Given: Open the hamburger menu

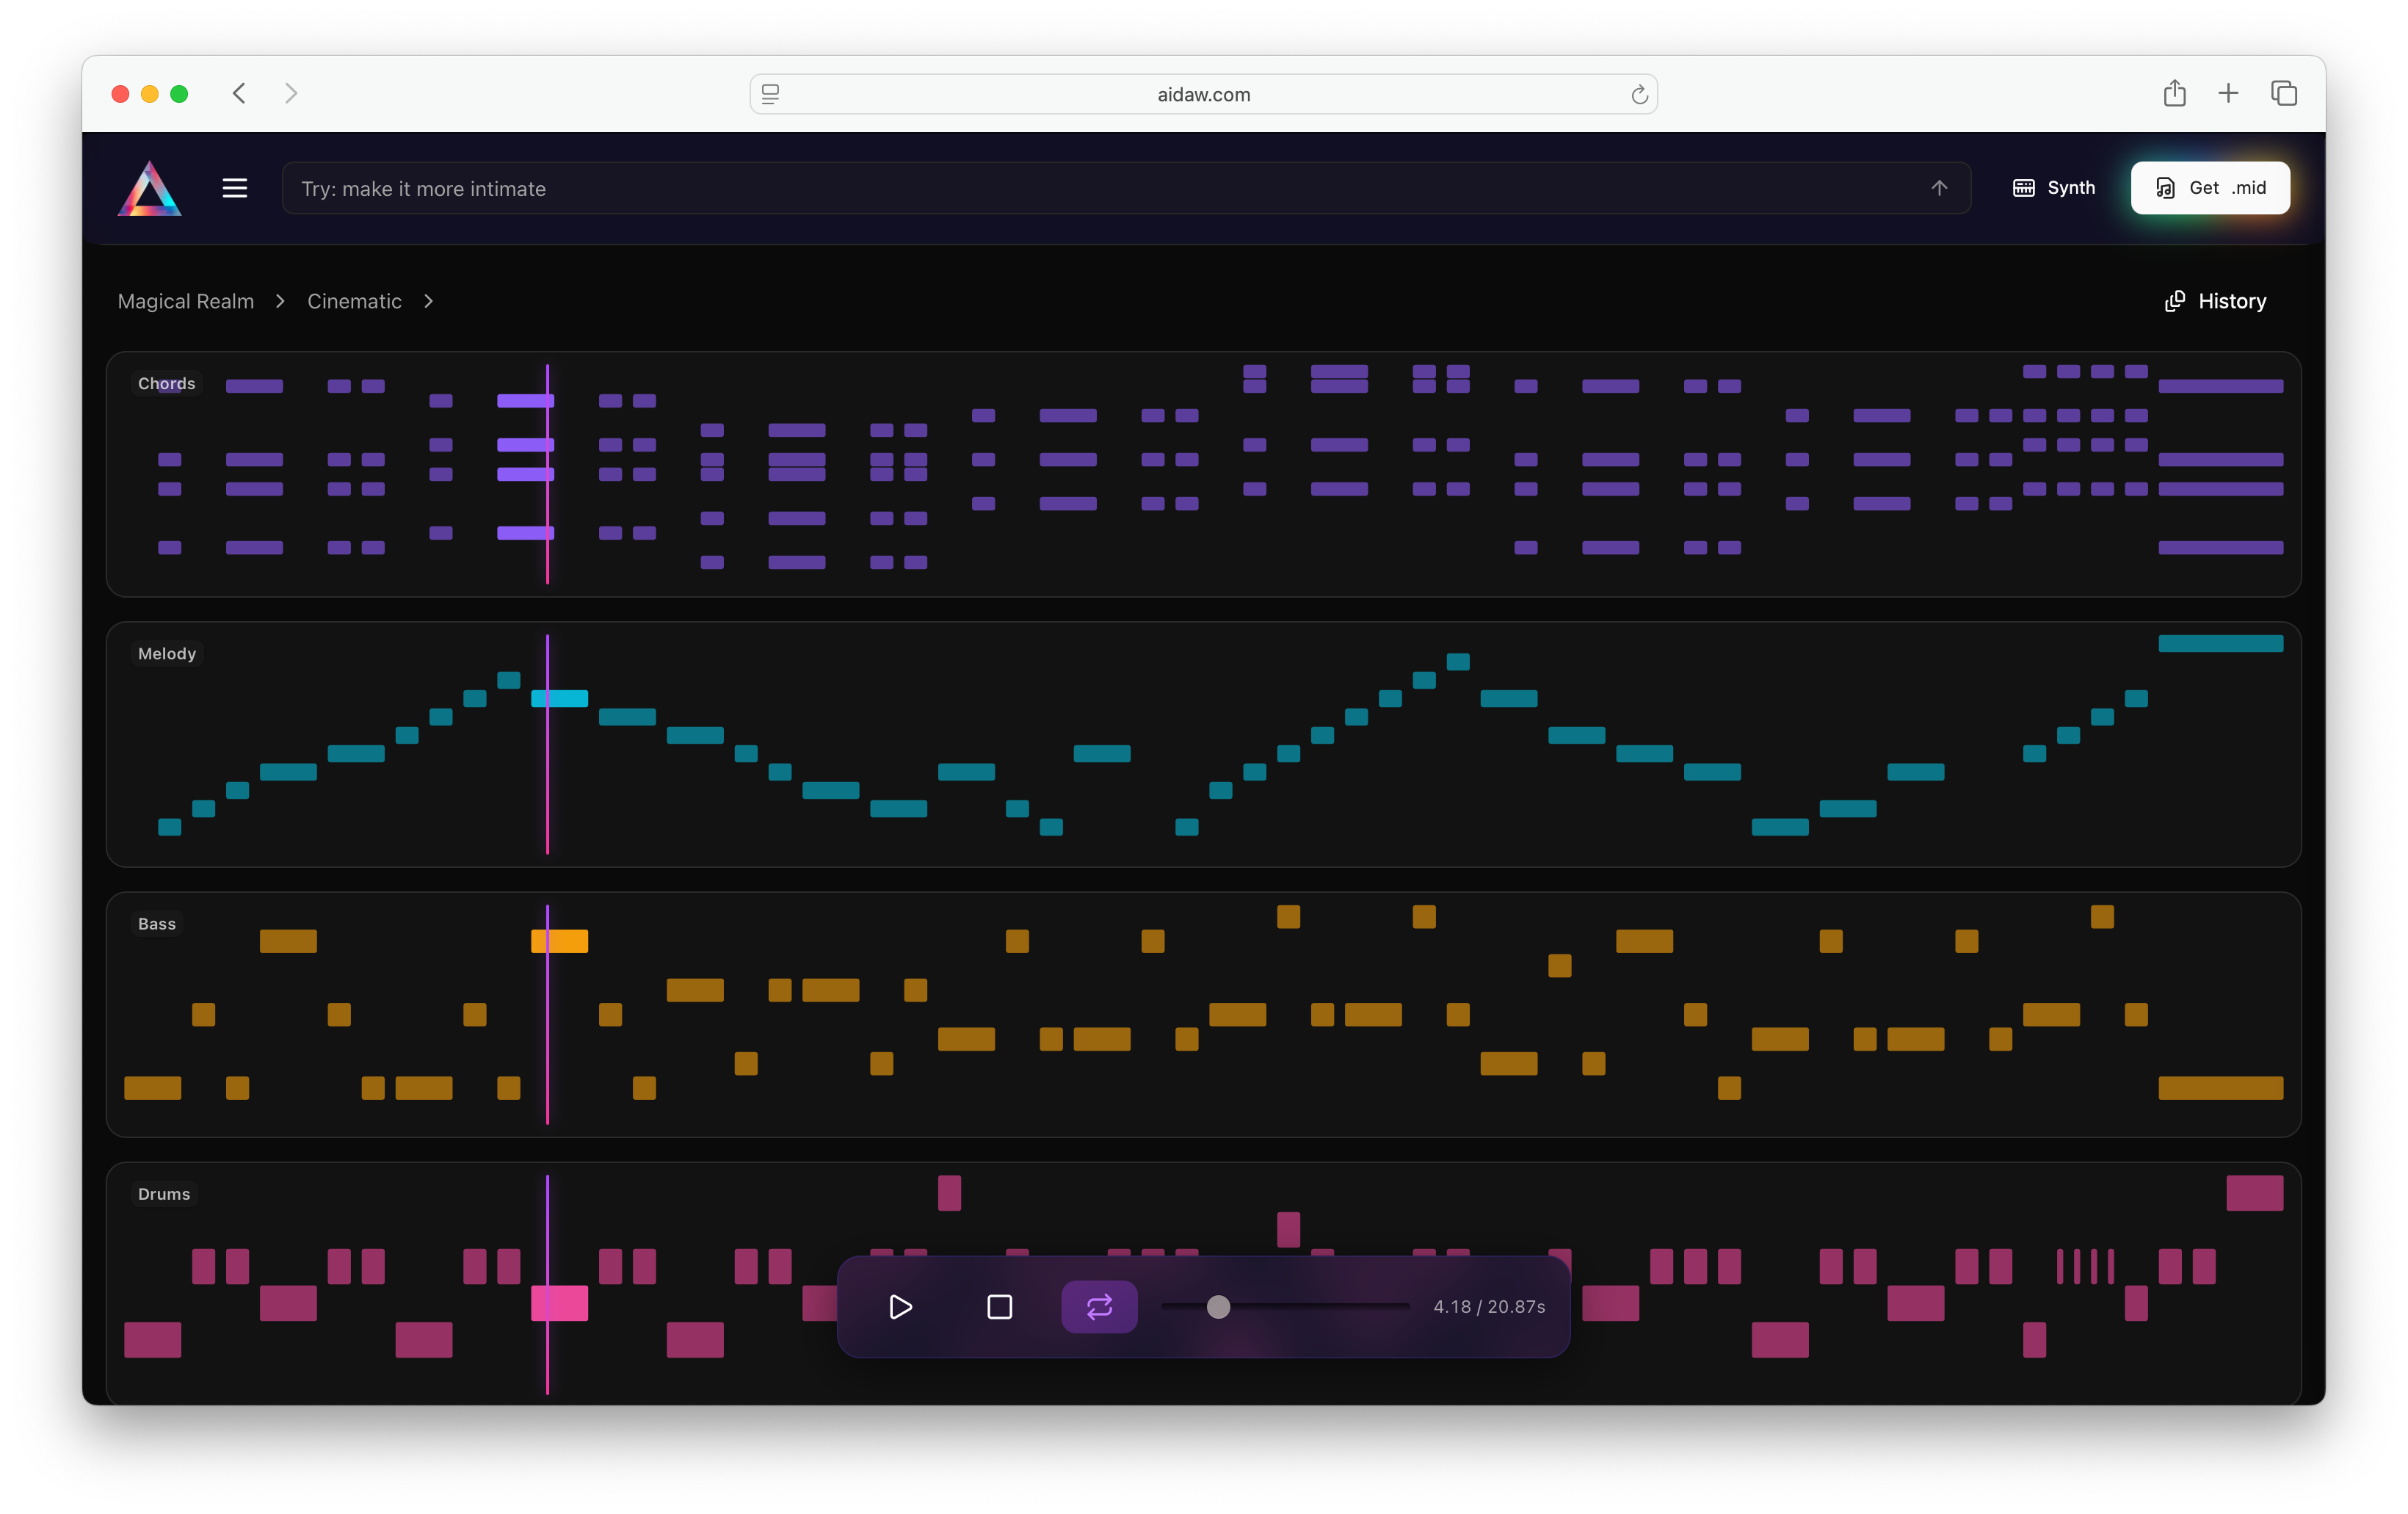Looking at the screenshot, I should (x=234, y=188).
